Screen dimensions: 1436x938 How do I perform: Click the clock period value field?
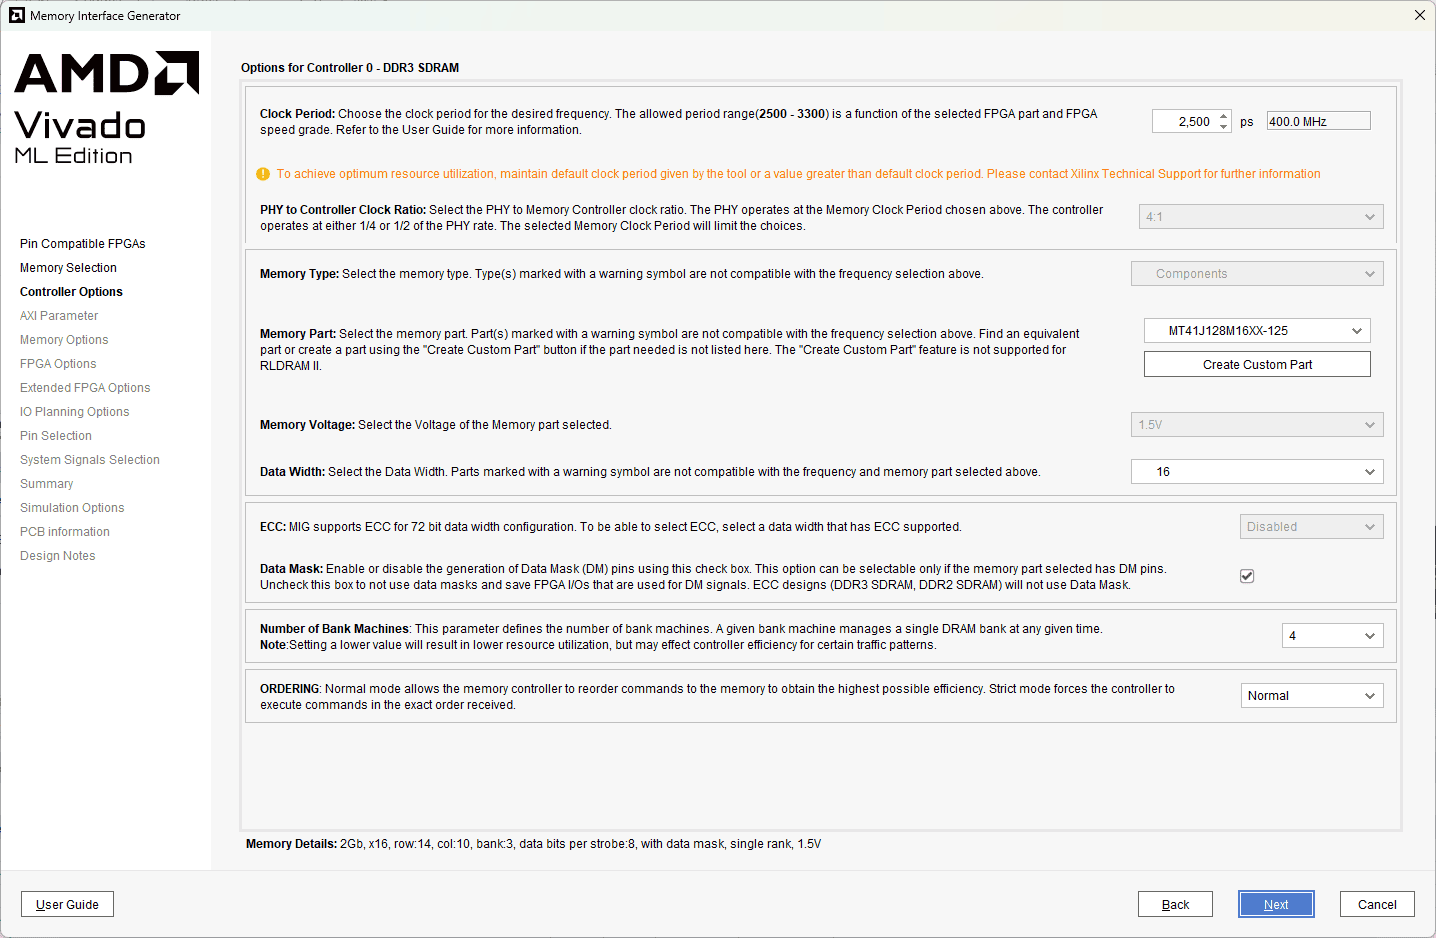point(1184,122)
